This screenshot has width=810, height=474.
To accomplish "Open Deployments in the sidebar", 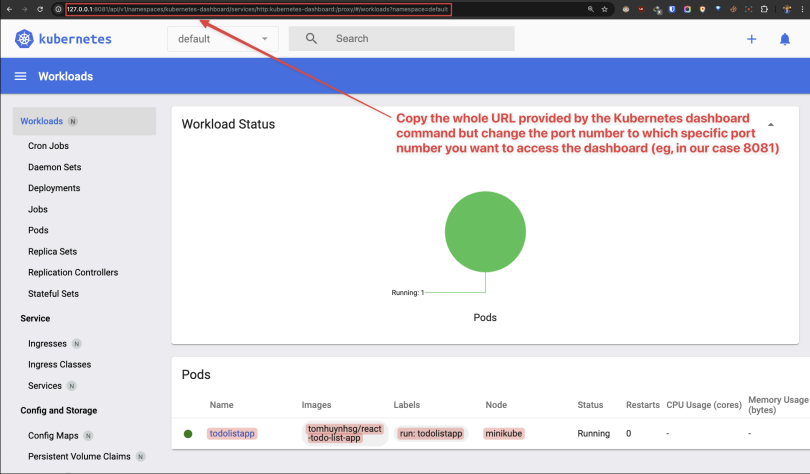I will [x=54, y=188].
